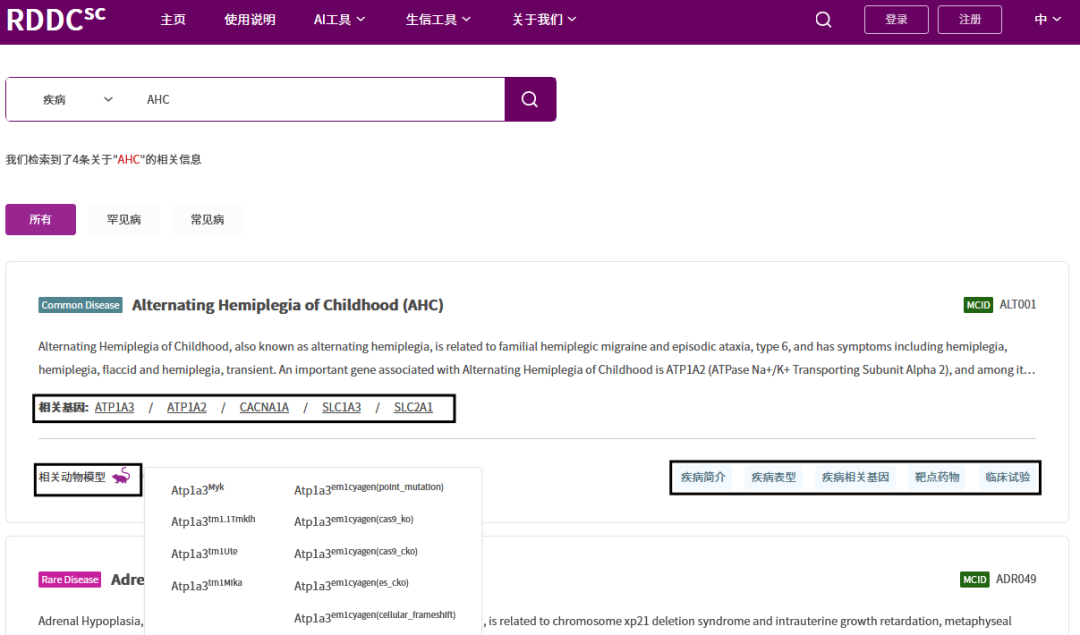Screen dimensions: 1080x635
Task: Click the 注册 button
Action: 969,19
